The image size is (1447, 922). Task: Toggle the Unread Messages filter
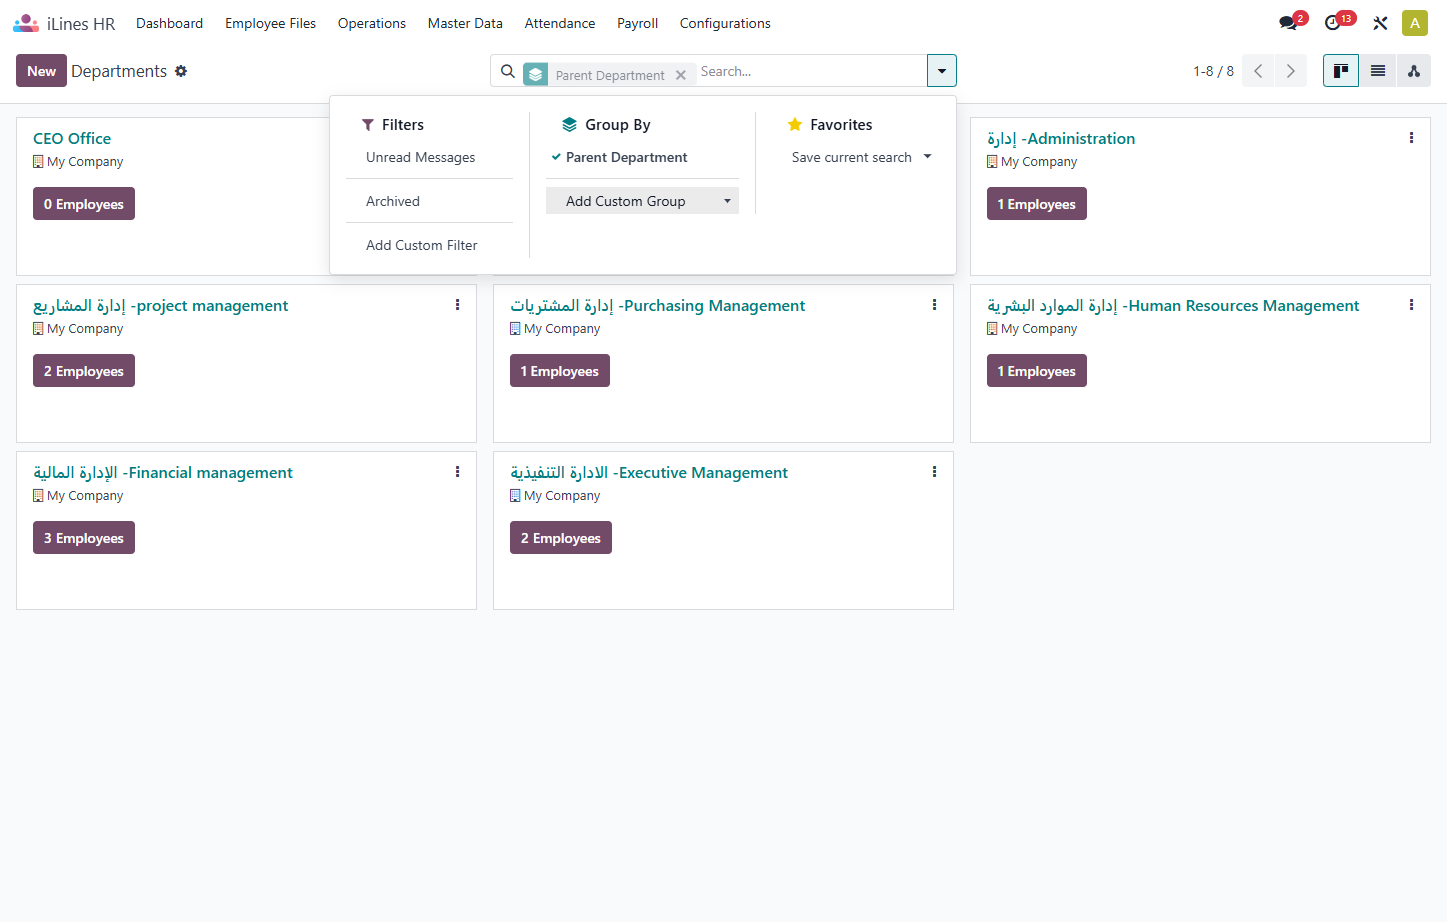[x=421, y=157]
